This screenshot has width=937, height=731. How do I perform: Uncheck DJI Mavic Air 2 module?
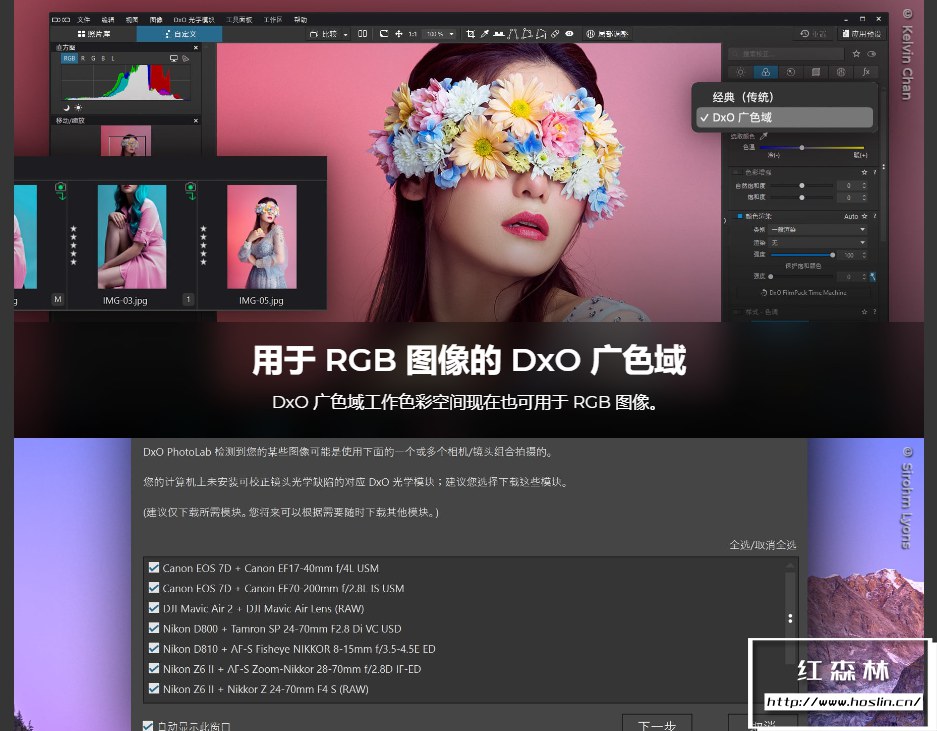(x=154, y=608)
